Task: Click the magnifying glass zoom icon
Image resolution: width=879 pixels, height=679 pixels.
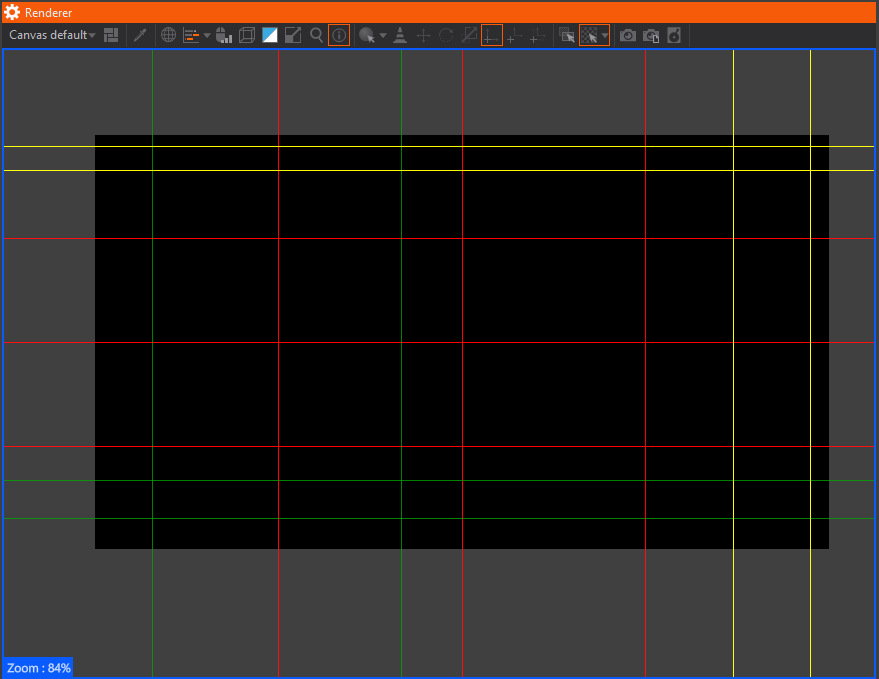Action: (x=317, y=35)
